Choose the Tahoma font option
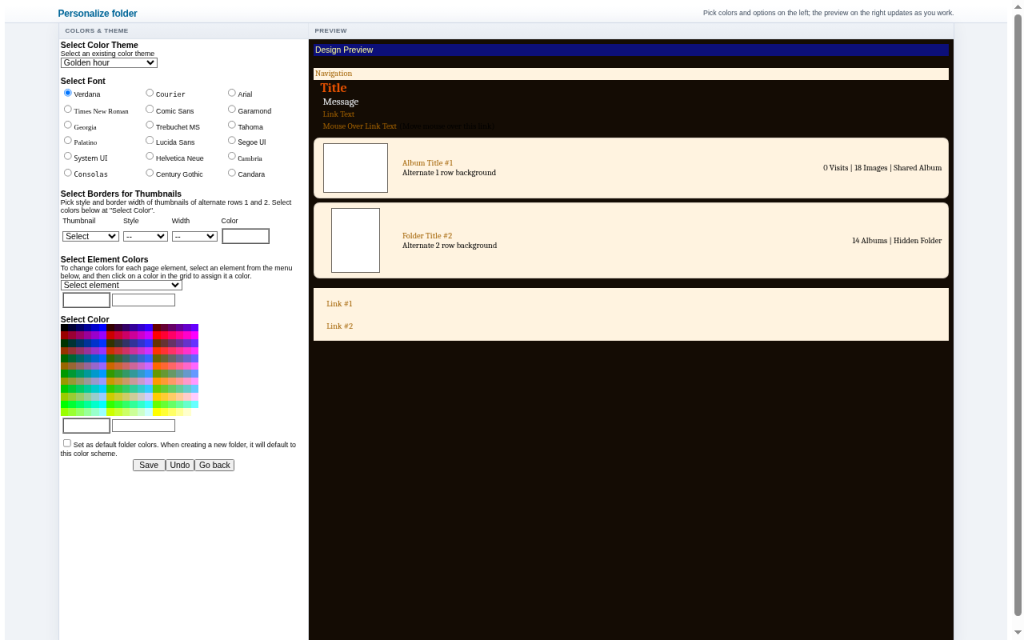The width and height of the screenshot is (1024, 640). point(232,125)
